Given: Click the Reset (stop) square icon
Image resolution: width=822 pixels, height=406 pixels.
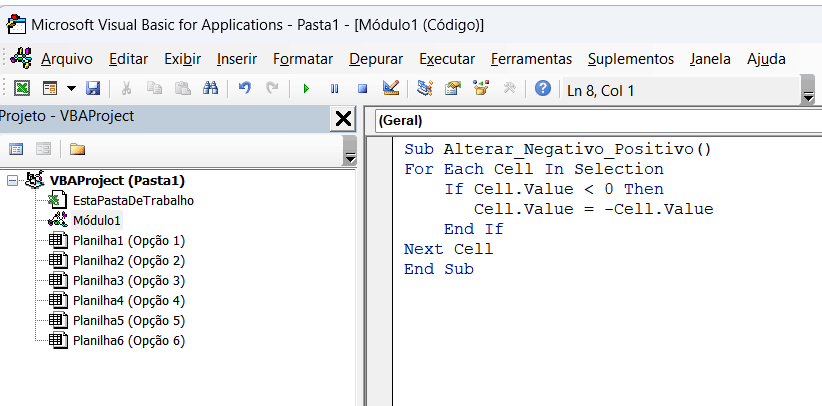Looking at the screenshot, I should coord(362,89).
